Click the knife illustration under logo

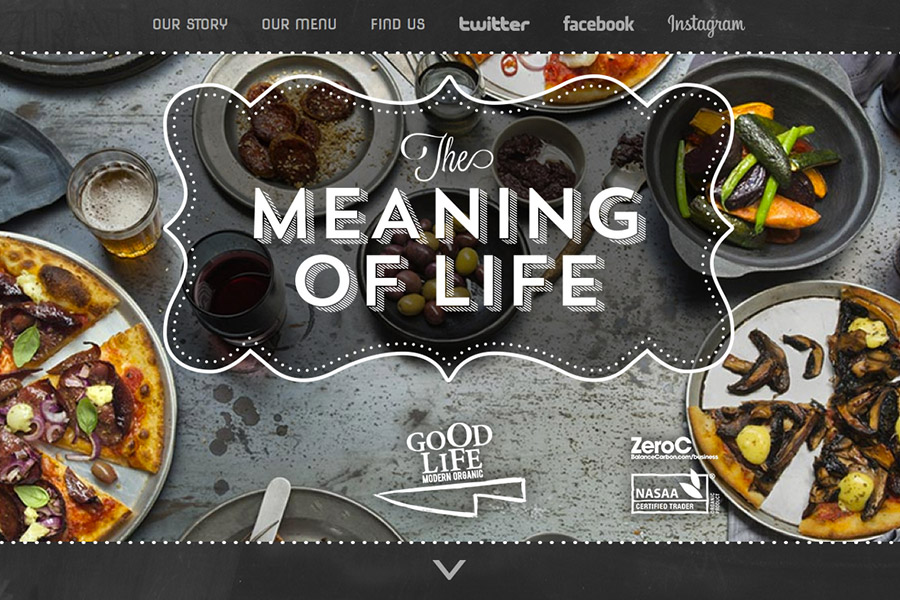[x=451, y=498]
